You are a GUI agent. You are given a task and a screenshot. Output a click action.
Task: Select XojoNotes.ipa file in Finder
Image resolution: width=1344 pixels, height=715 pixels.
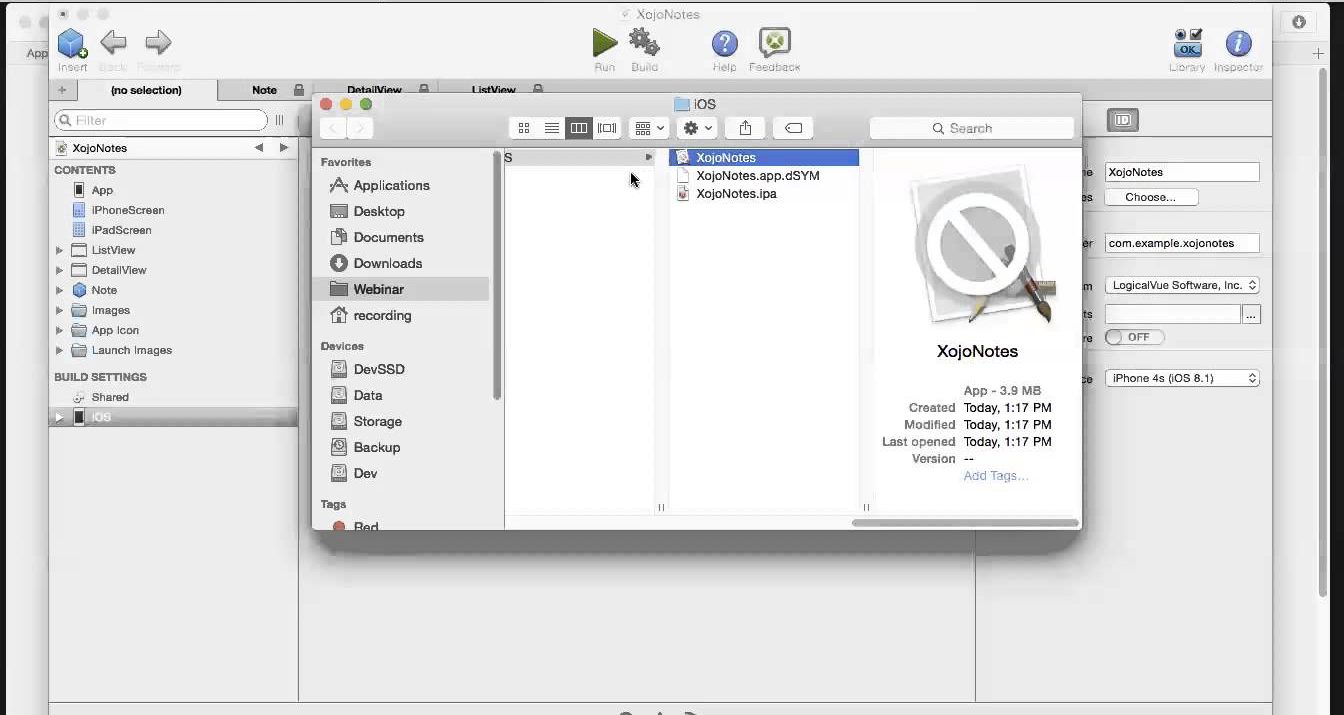coord(736,194)
